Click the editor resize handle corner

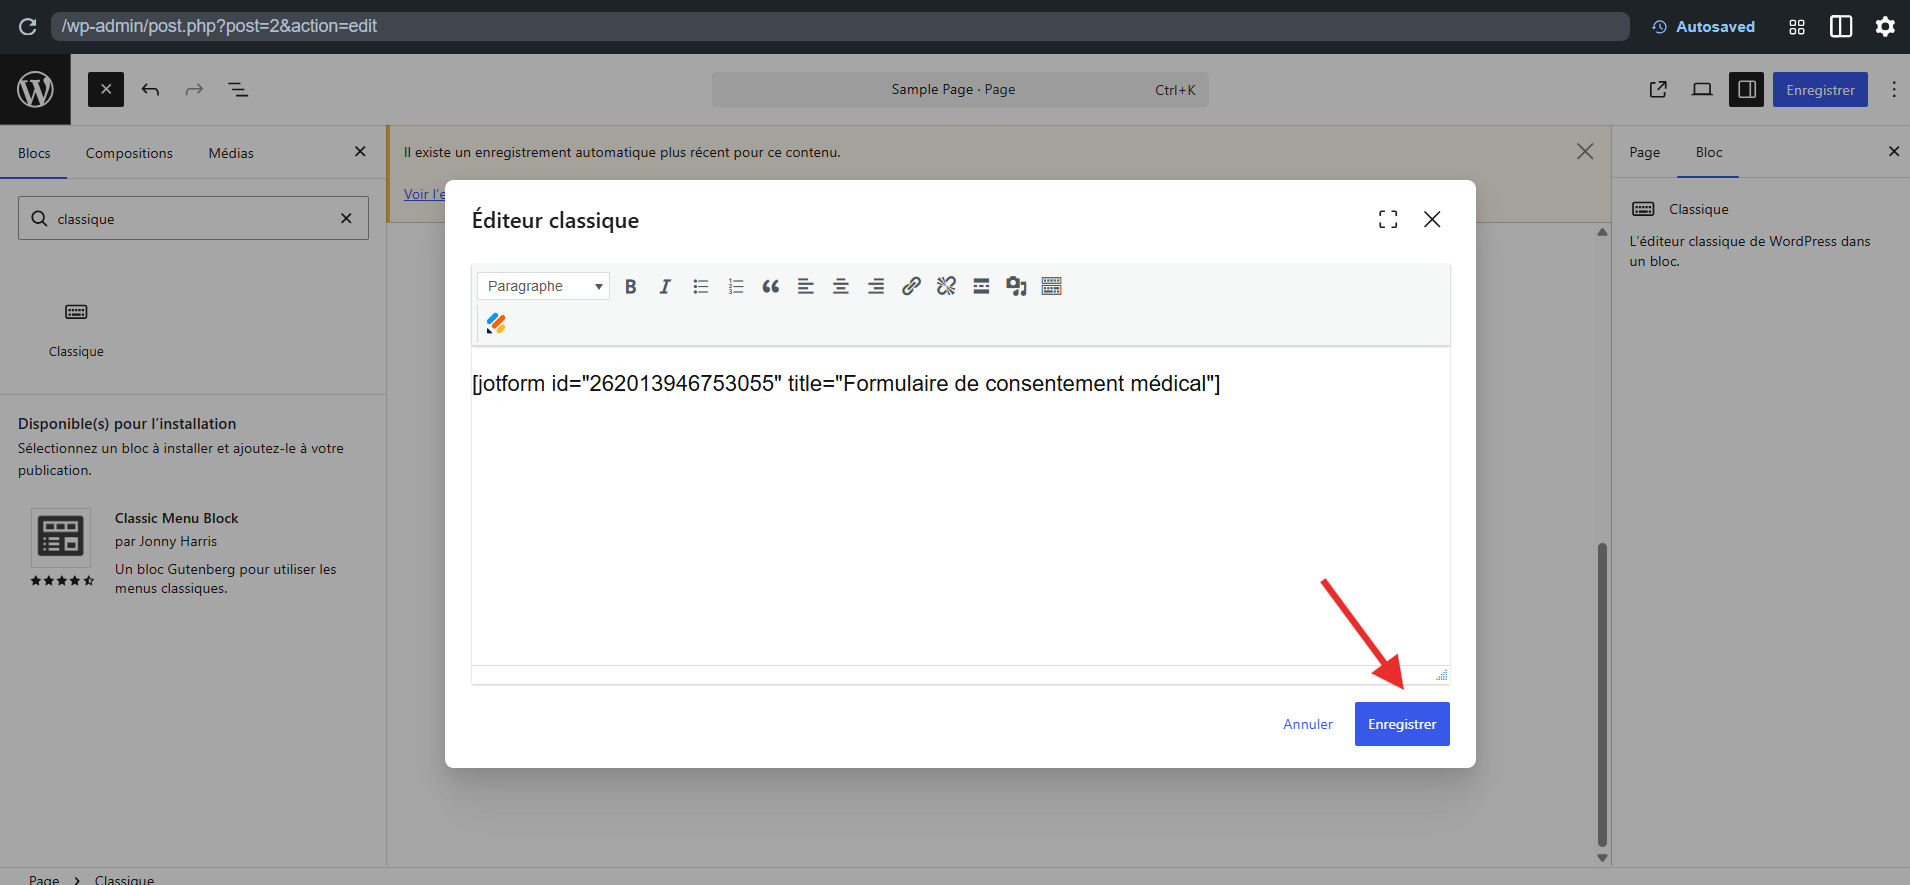click(x=1442, y=675)
